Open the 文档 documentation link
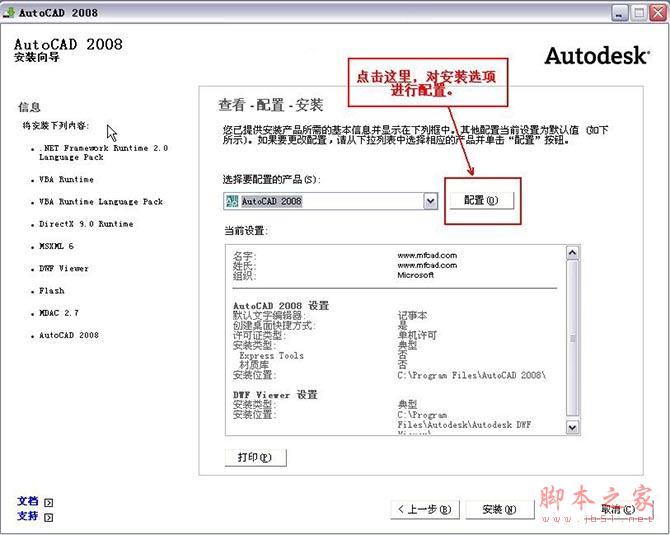Image resolution: width=670 pixels, height=535 pixels. point(28,501)
